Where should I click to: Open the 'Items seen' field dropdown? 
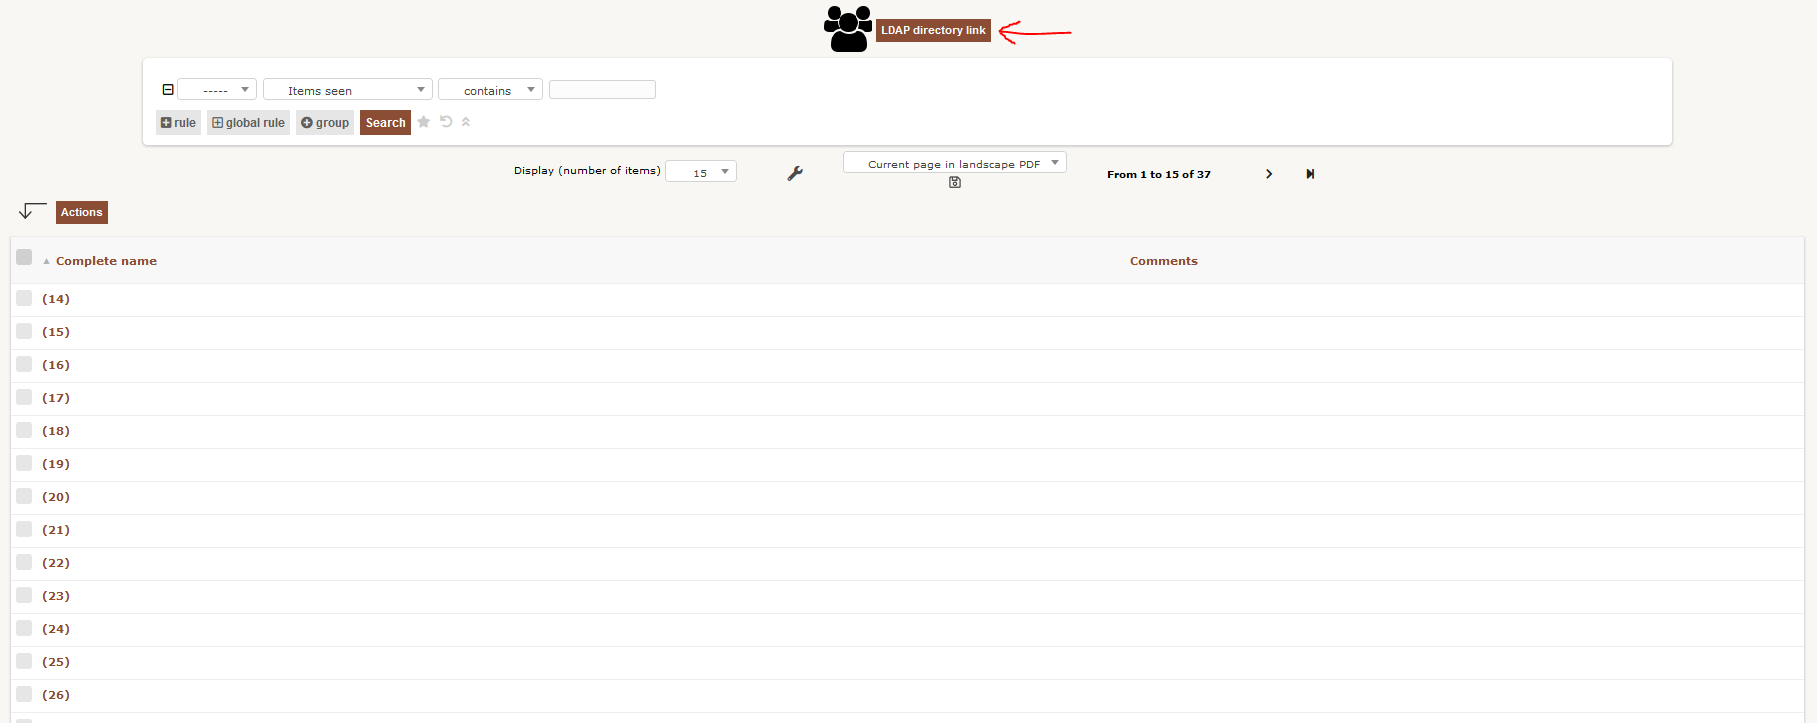point(348,89)
